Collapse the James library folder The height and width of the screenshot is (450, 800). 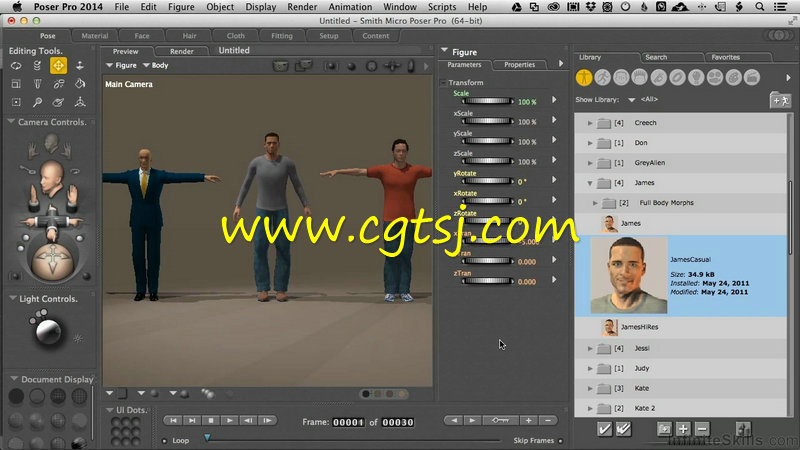click(590, 183)
